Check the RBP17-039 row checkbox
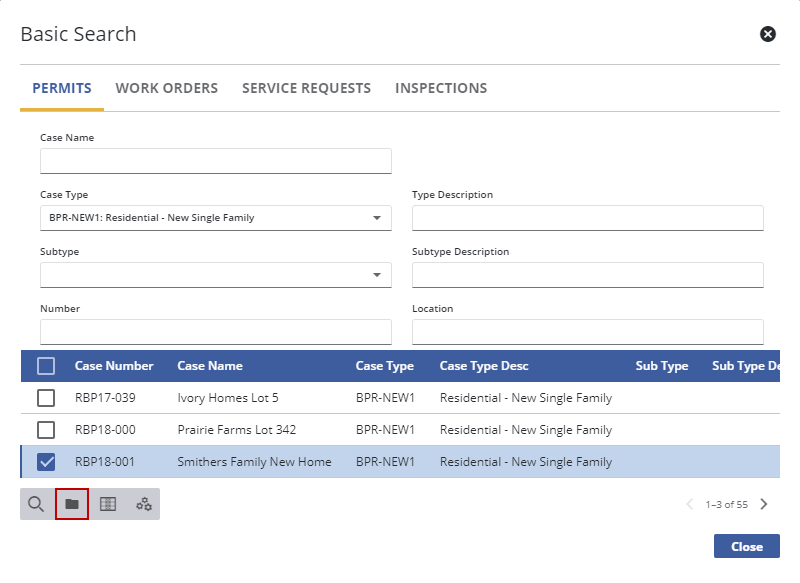 coord(46,398)
